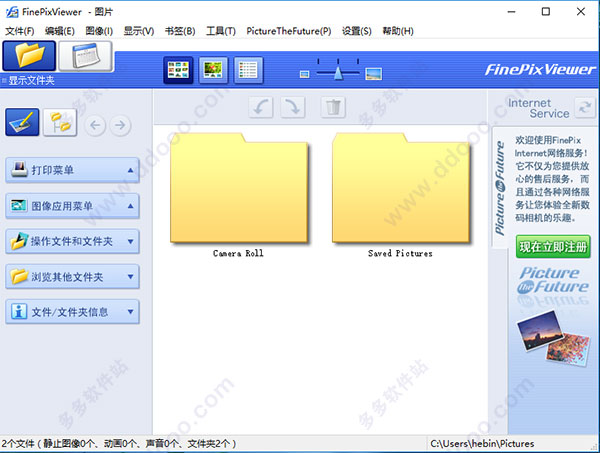This screenshot has height=453, width=600.
Task: Select single image preview view icon
Action: 213,70
